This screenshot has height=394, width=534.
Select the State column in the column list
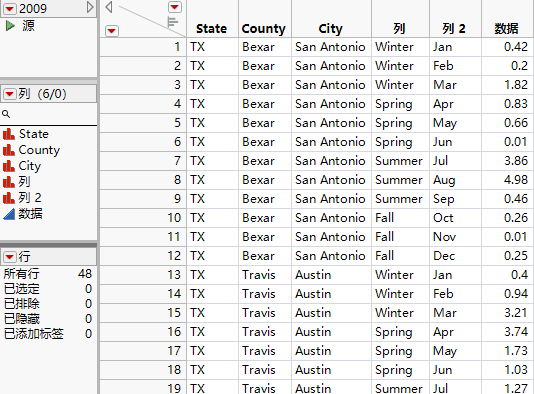(33, 134)
